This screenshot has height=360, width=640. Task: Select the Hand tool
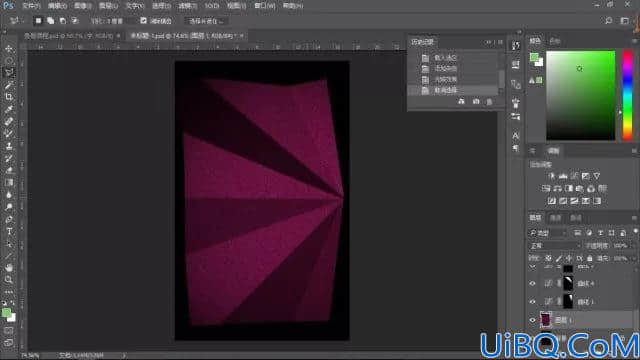click(9, 268)
